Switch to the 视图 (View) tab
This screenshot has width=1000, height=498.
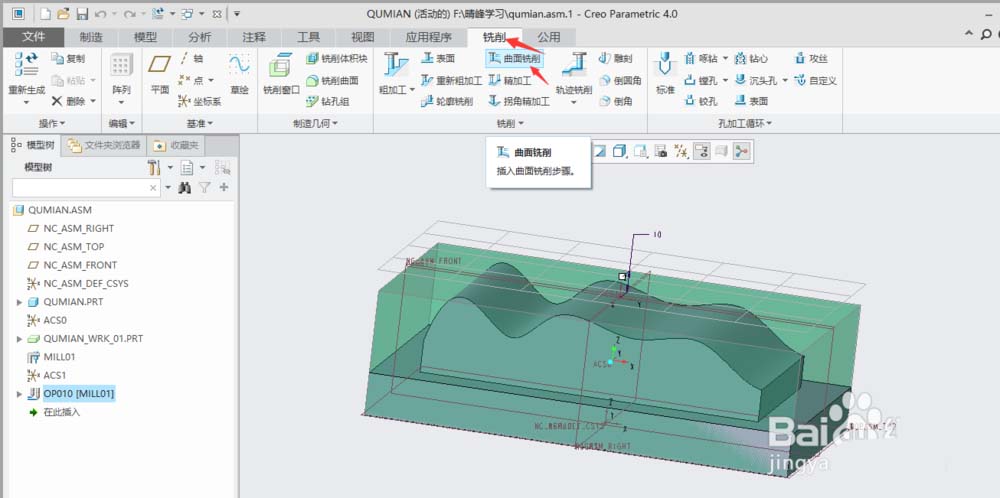[x=362, y=37]
